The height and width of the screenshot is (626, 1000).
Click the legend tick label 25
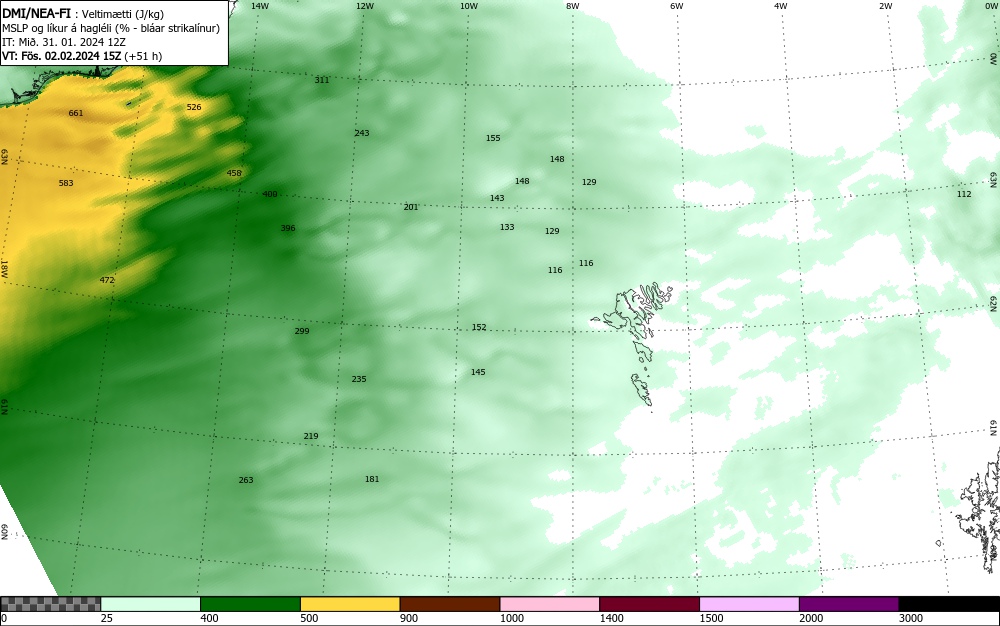(107, 618)
